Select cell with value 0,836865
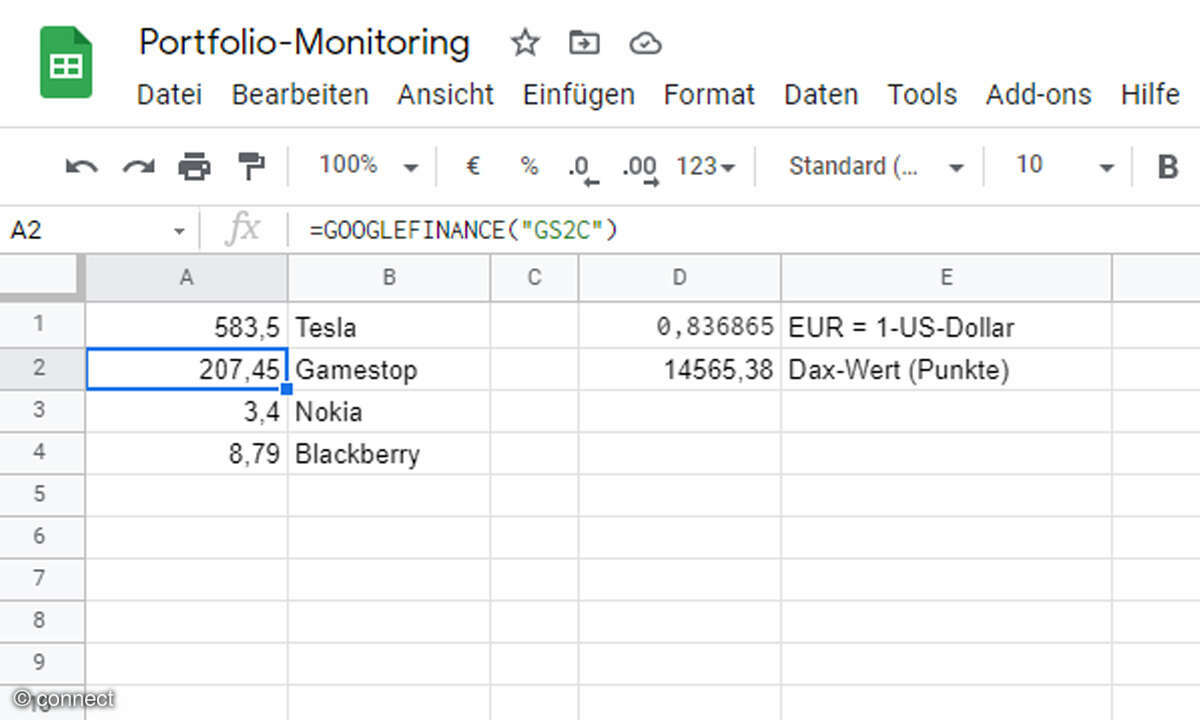1200x720 pixels. [680, 326]
